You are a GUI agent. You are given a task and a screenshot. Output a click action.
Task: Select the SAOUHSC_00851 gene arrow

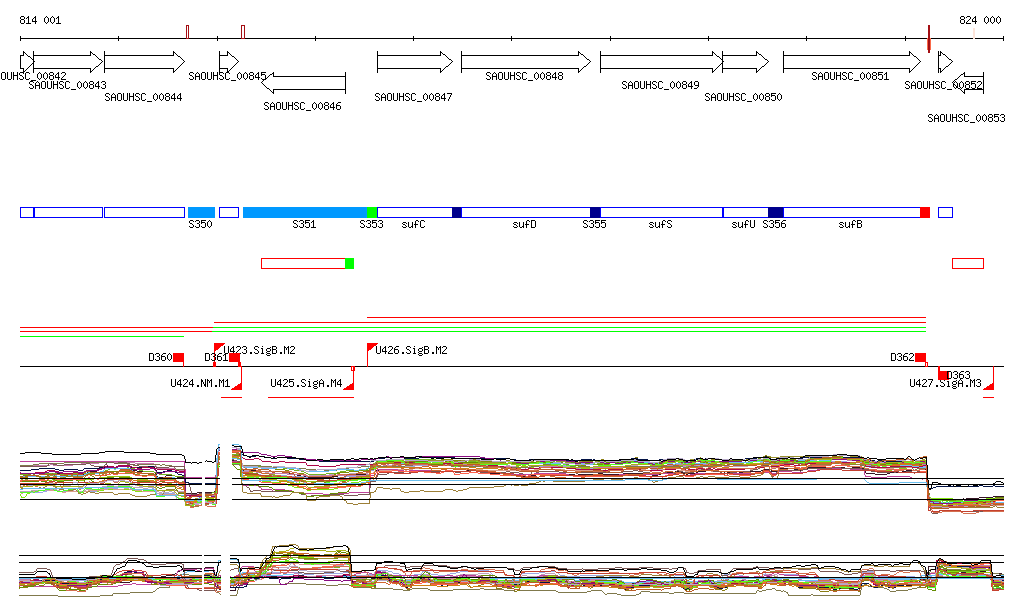click(850, 62)
